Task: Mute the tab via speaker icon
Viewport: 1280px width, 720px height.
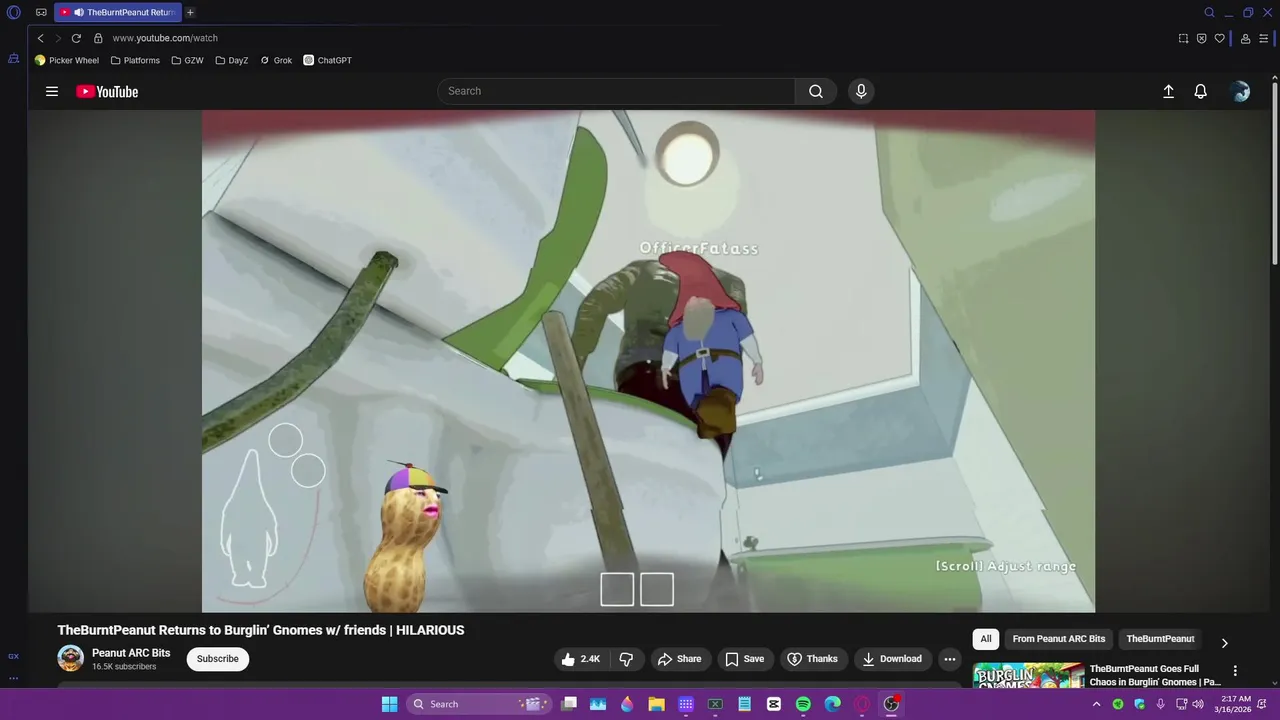Action: pyautogui.click(x=78, y=13)
